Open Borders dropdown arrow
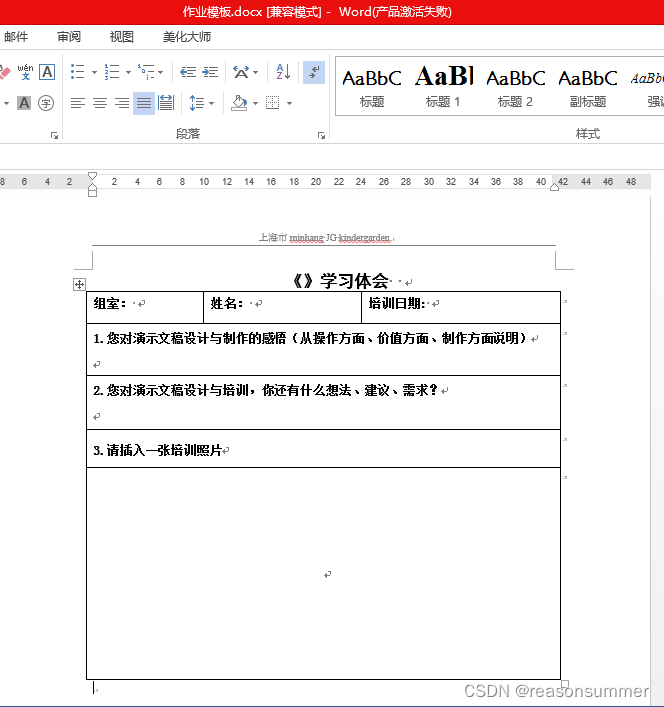 (289, 104)
